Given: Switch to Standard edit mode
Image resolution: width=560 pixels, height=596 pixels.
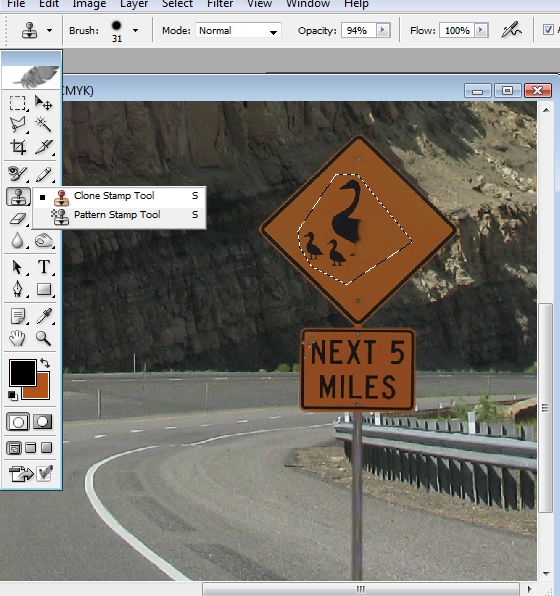Looking at the screenshot, I should tap(18, 422).
